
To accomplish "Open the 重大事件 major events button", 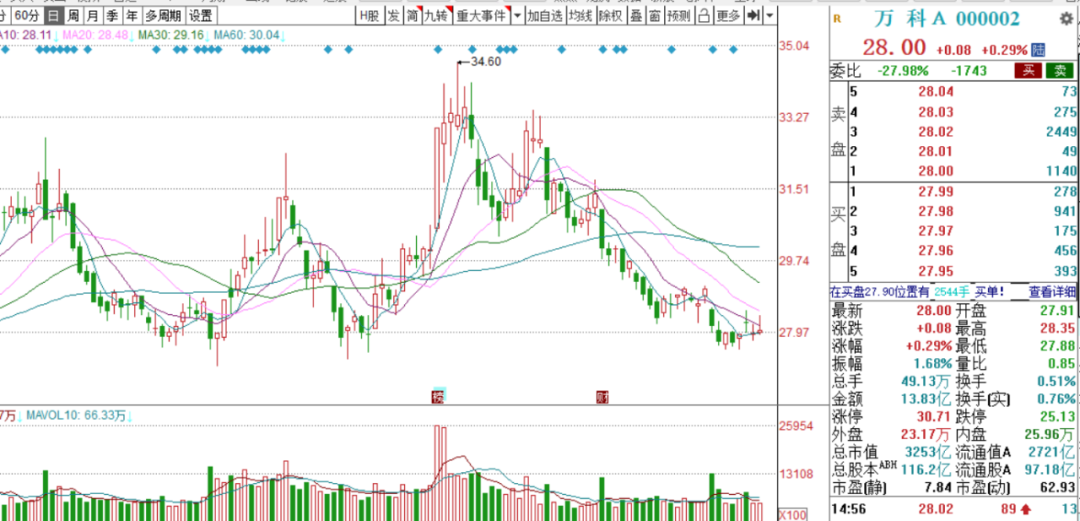I will point(481,15).
